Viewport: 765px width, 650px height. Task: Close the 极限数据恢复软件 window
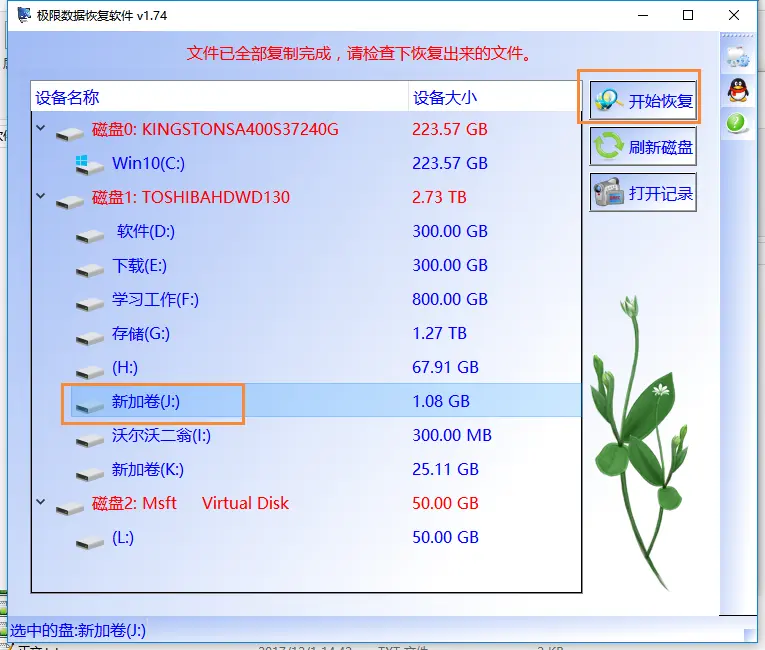(x=734, y=16)
